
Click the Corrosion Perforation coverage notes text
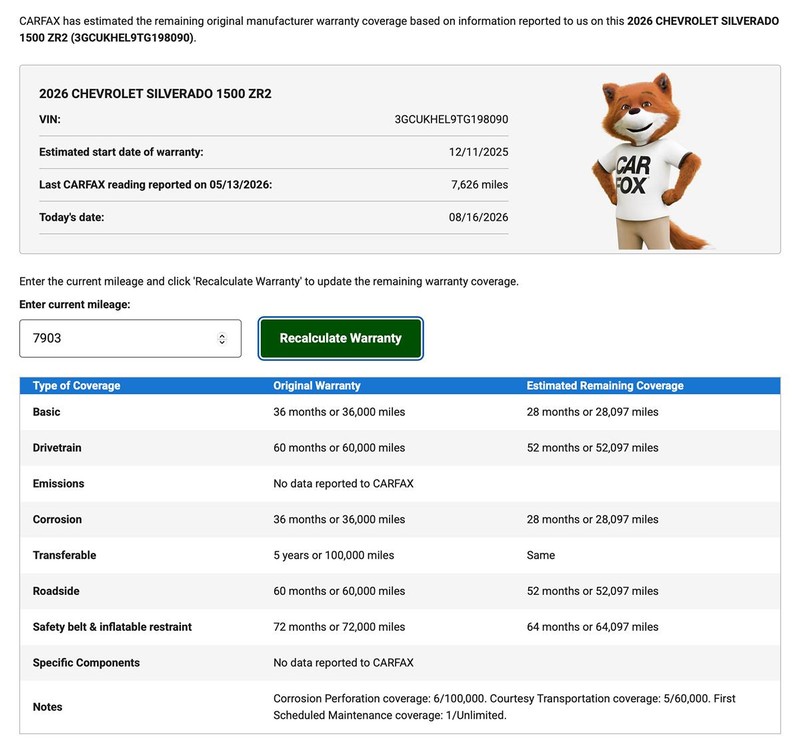pyautogui.click(x=504, y=707)
